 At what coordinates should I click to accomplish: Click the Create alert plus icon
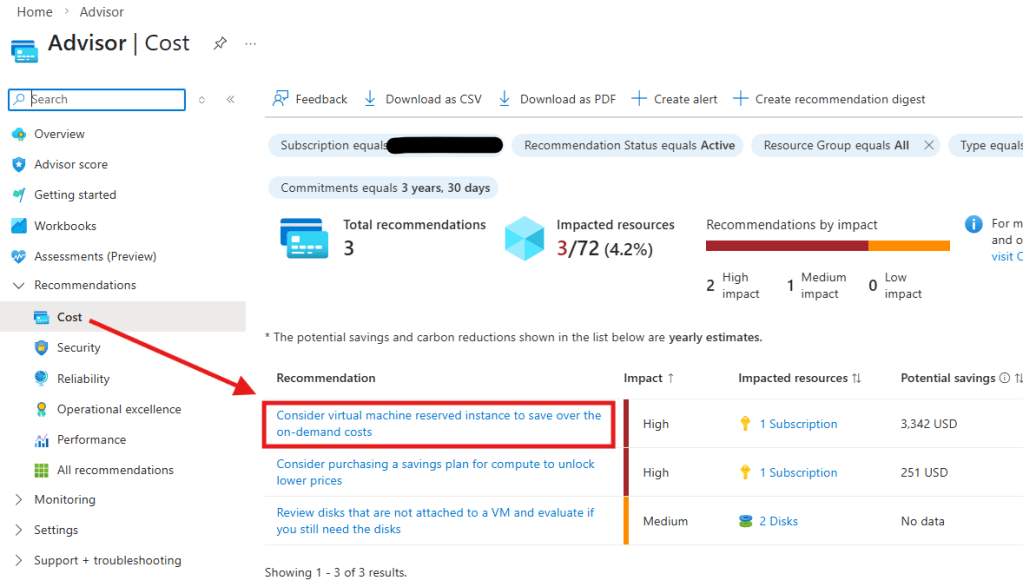point(639,99)
